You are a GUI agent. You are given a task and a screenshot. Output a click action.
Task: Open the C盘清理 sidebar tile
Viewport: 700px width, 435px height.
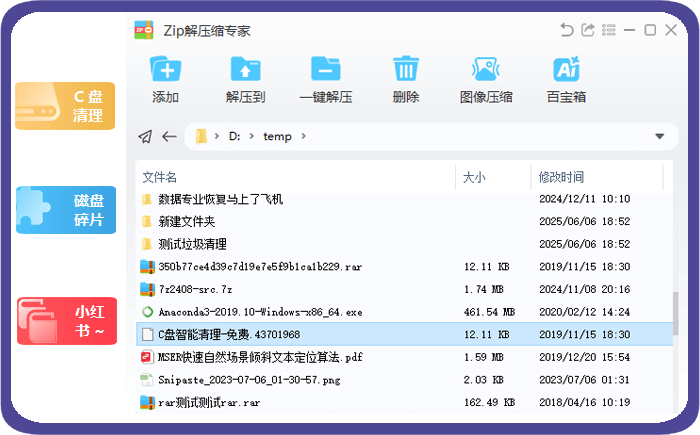(x=65, y=106)
